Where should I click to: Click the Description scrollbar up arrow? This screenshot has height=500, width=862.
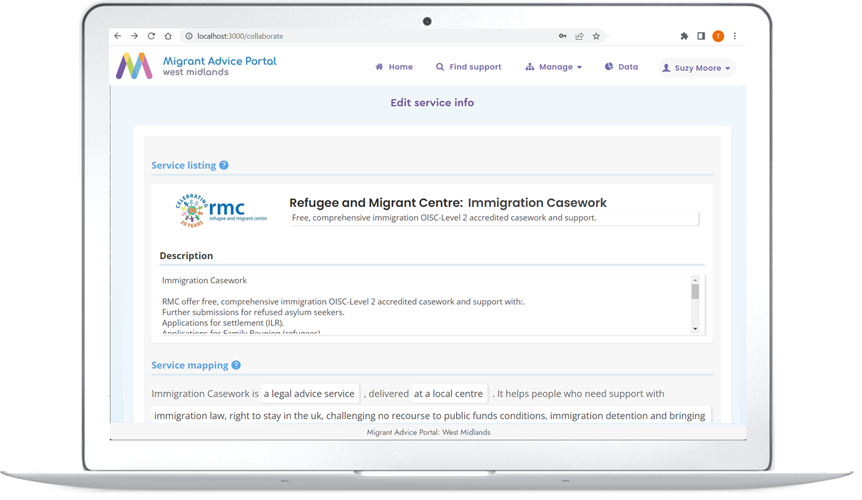click(695, 280)
